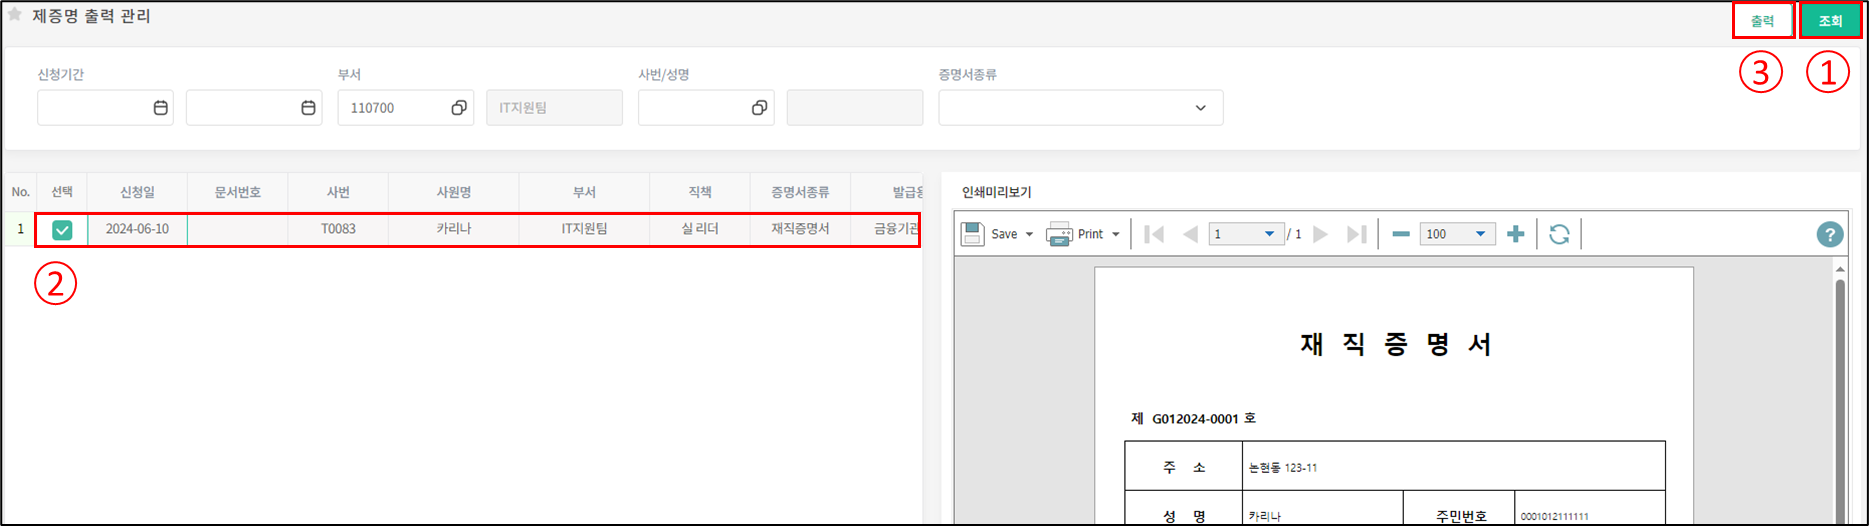Open the Print options menu
The image size is (1869, 526).
point(1116,235)
